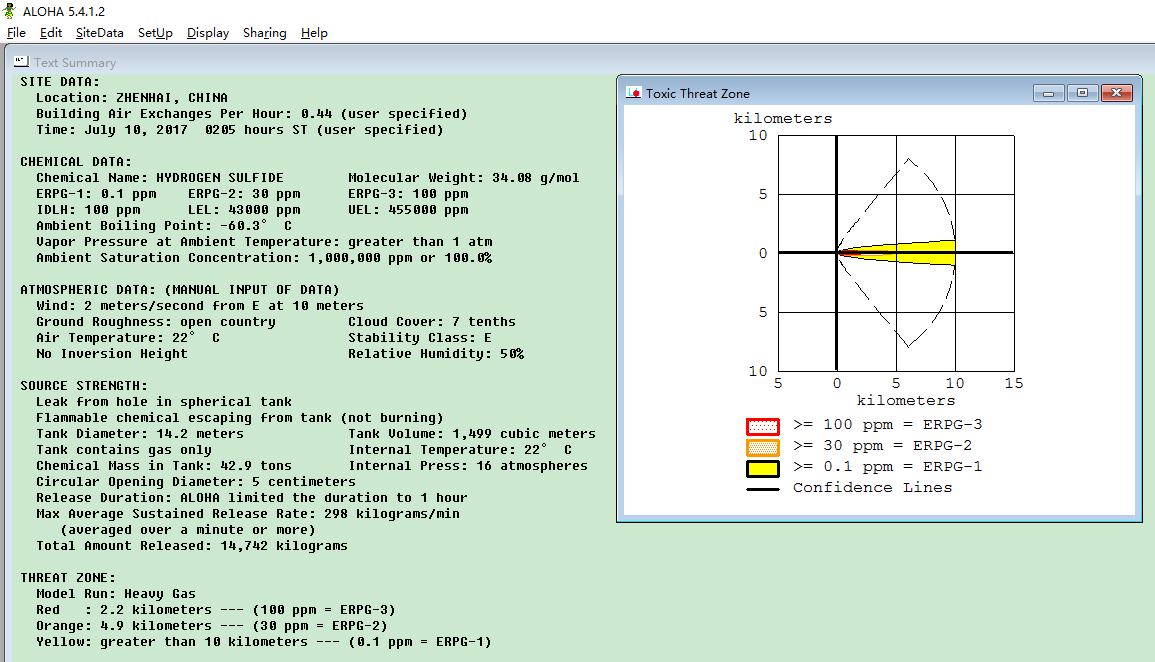Screen dimensions: 1155x662
Task: Click the Confidence Lines legend line sample
Action: pyautogui.click(x=762, y=489)
